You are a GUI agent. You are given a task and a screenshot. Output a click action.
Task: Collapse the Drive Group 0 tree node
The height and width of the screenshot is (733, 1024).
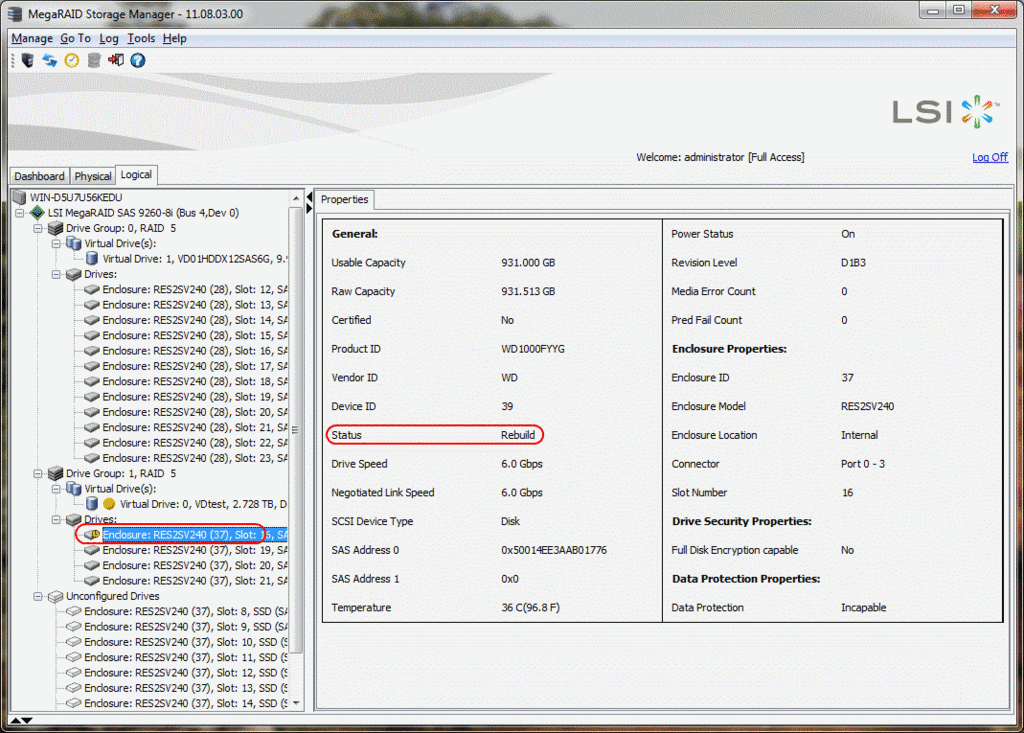(x=38, y=229)
